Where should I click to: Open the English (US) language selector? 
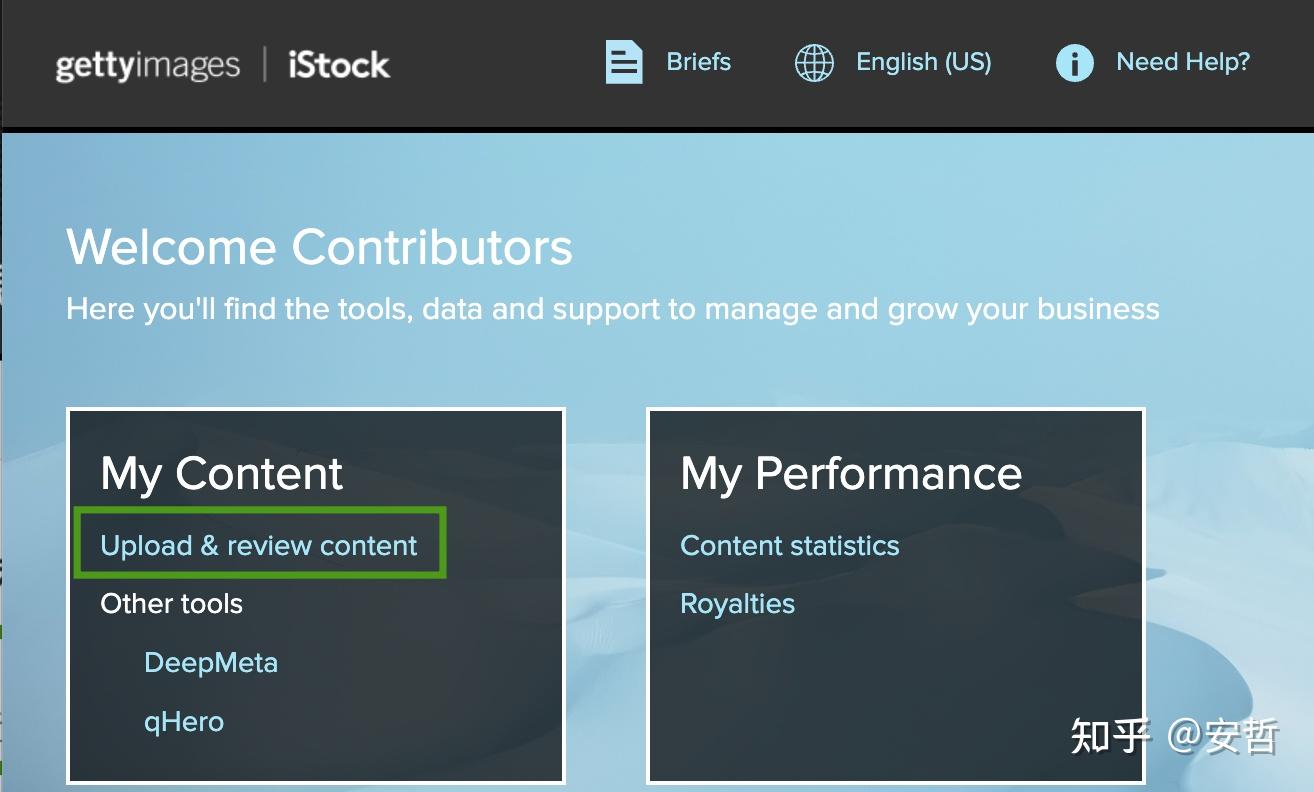[x=923, y=62]
